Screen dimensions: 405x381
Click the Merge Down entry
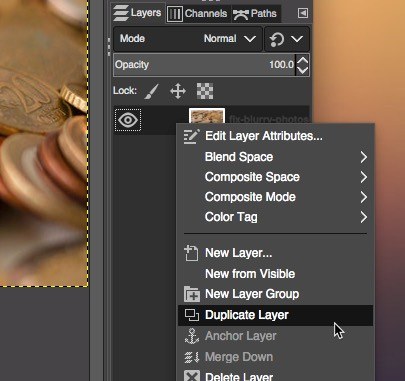(275, 357)
